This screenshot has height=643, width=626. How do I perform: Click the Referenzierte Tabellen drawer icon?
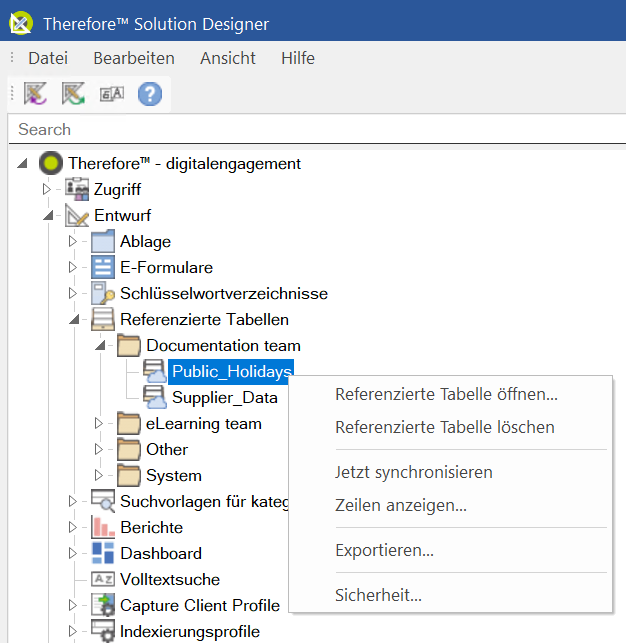pyautogui.click(x=103, y=319)
